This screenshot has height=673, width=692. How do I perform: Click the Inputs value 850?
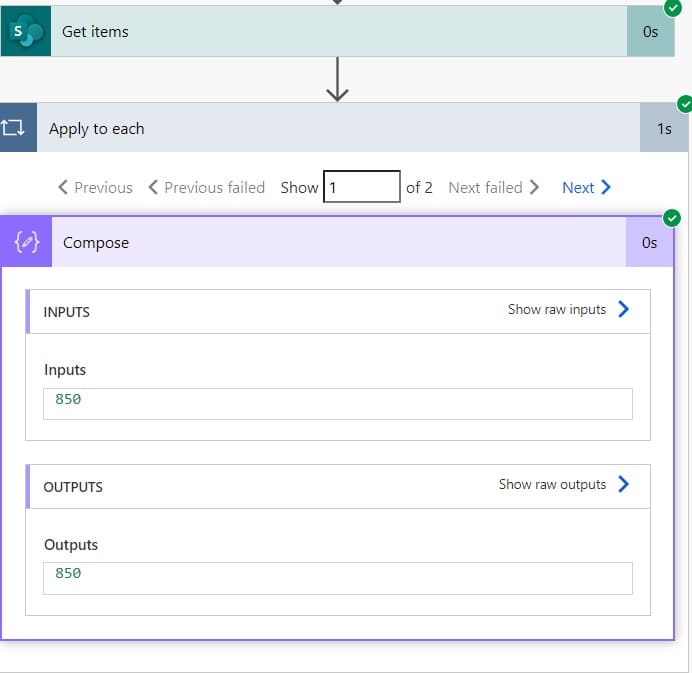tap(68, 399)
